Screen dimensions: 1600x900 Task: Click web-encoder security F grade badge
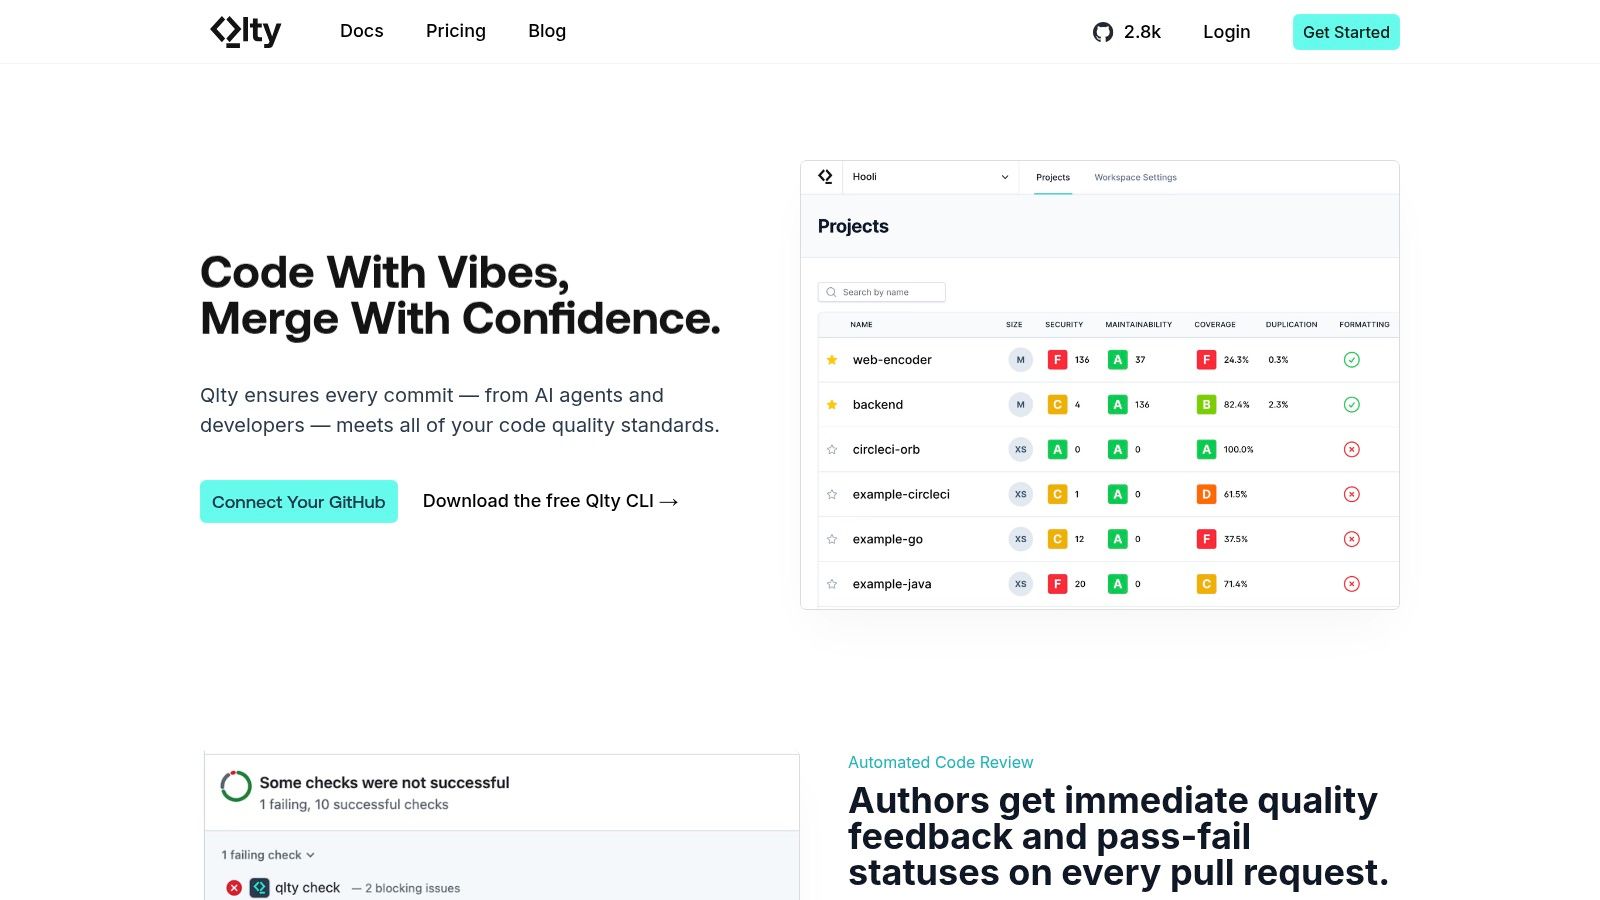(x=1057, y=360)
